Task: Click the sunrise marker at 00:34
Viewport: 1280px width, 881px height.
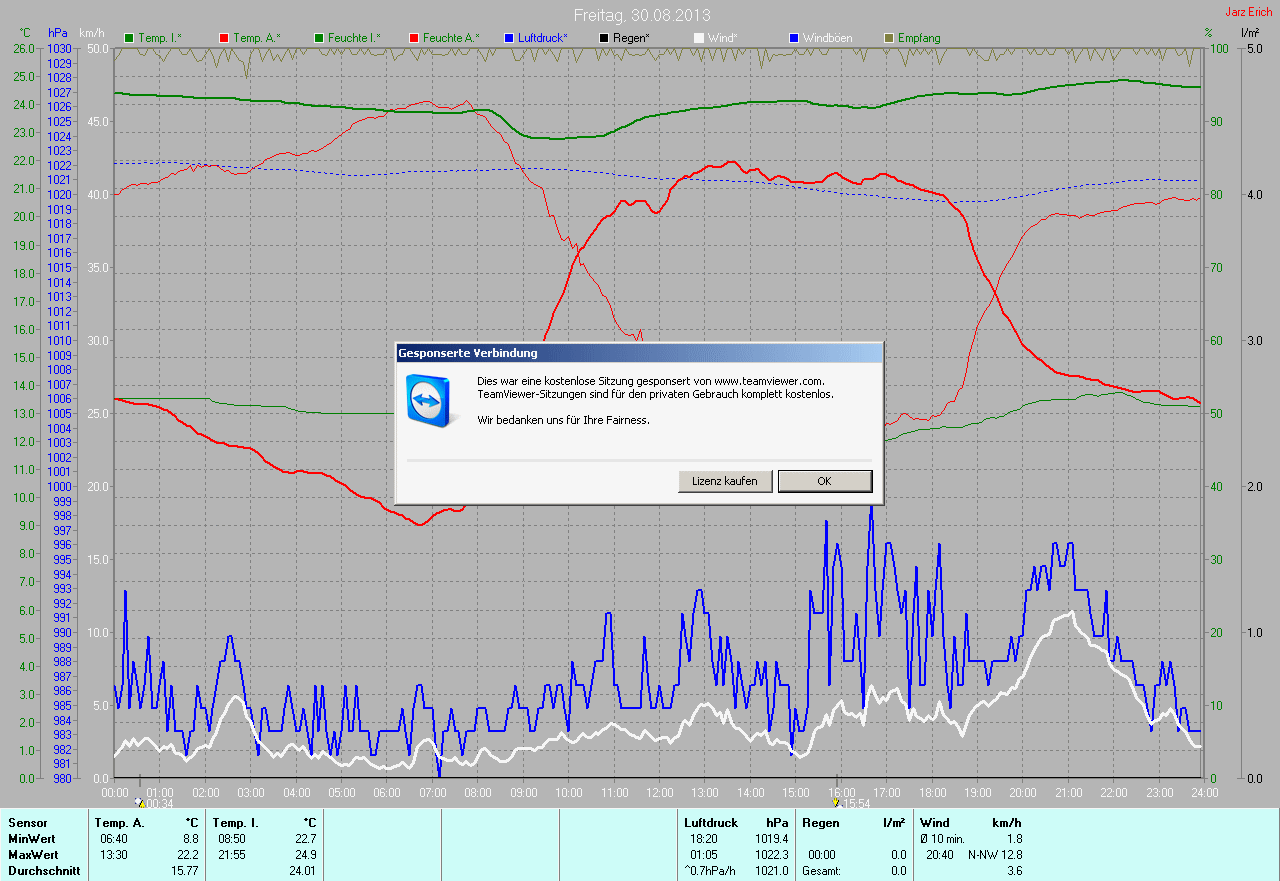Action: pyautogui.click(x=141, y=802)
